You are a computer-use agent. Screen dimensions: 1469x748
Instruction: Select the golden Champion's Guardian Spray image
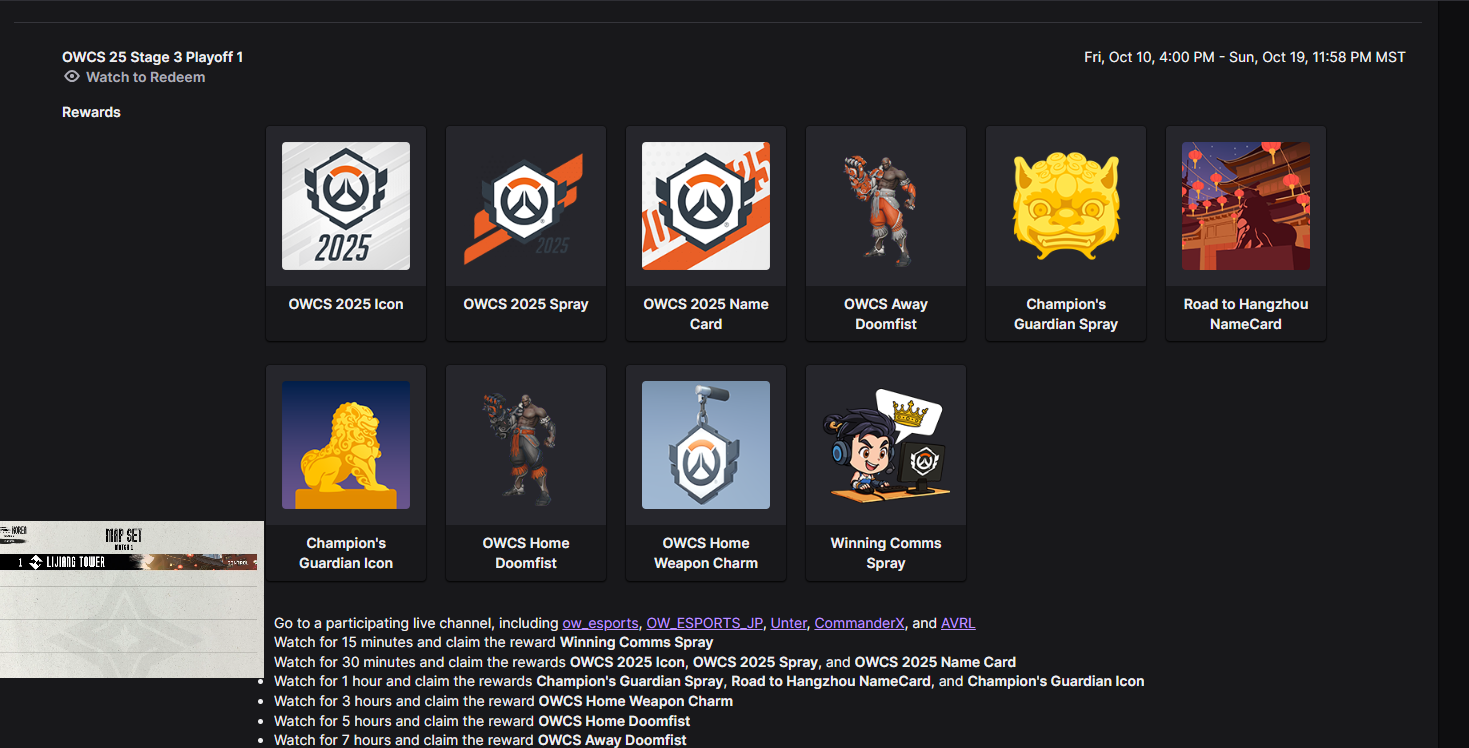[1066, 206]
